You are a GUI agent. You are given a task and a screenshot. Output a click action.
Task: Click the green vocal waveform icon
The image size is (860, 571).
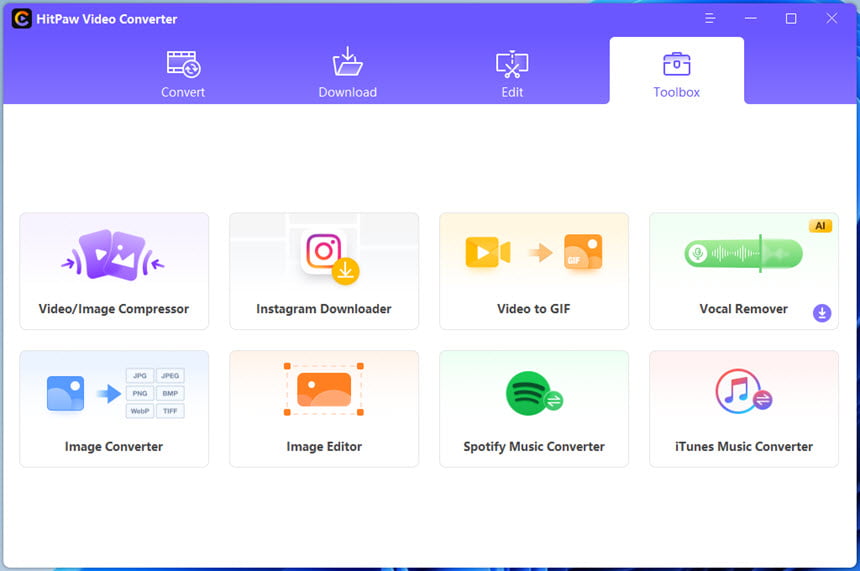pyautogui.click(x=743, y=253)
